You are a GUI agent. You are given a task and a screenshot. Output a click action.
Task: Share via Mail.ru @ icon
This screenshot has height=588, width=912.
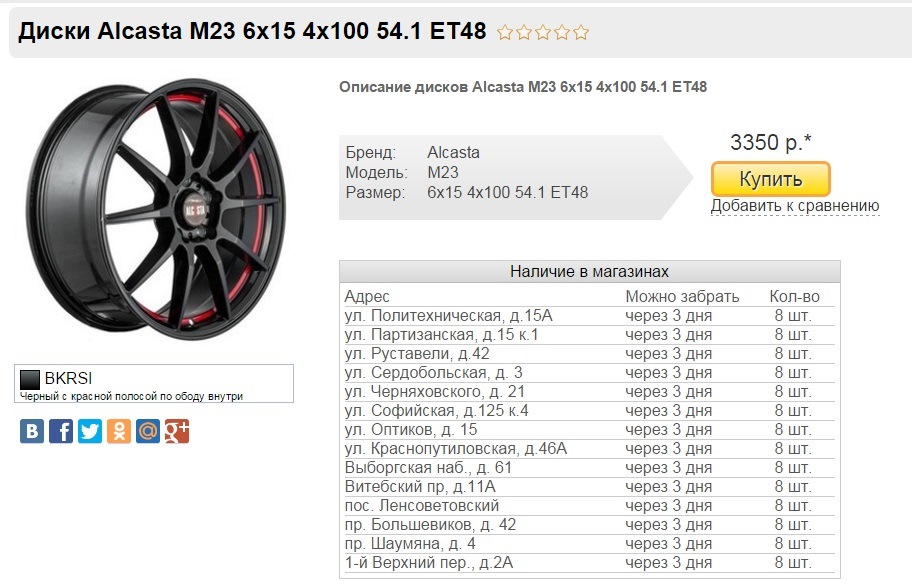pos(148,431)
